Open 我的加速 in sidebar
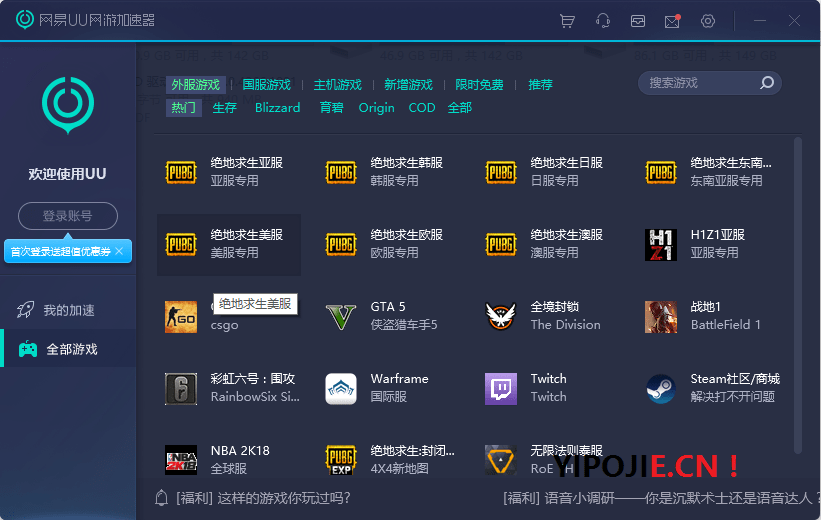 click(x=68, y=310)
